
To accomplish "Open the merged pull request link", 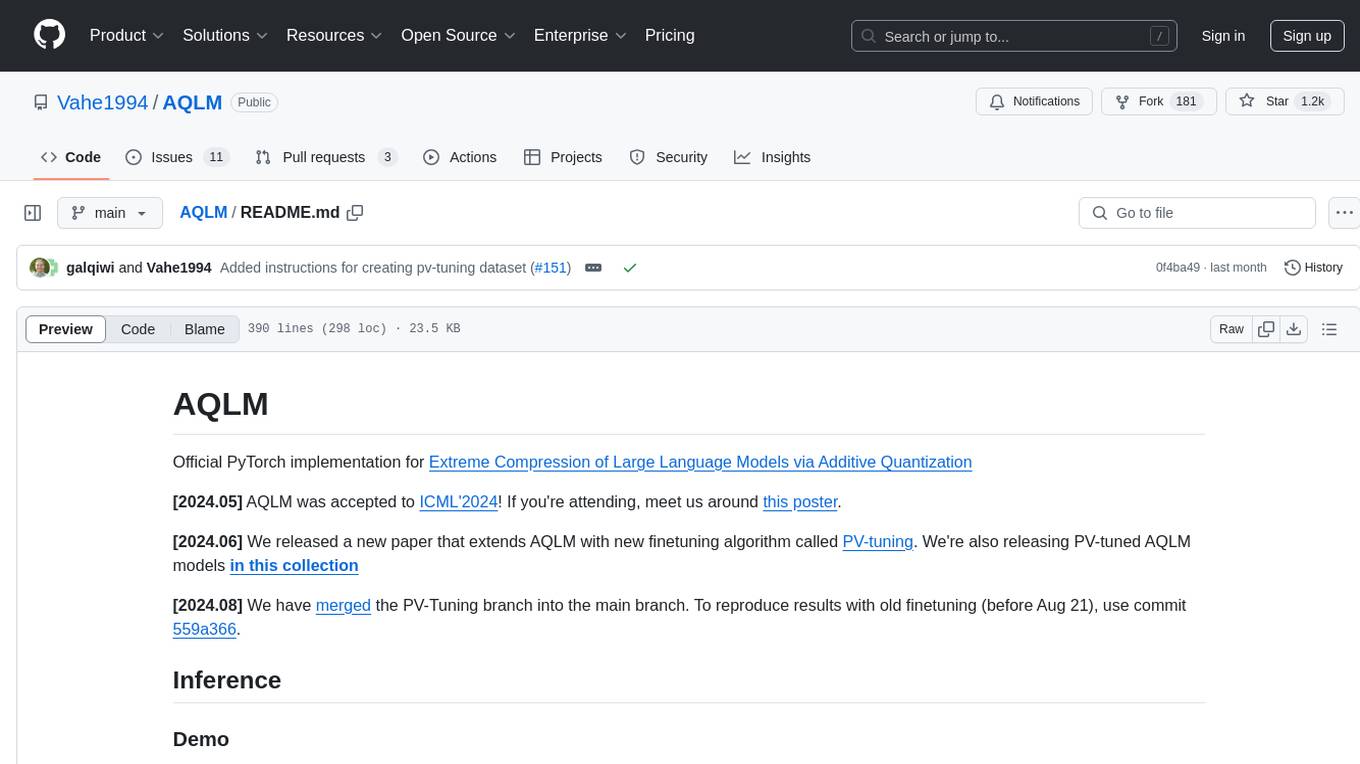I will [343, 606].
